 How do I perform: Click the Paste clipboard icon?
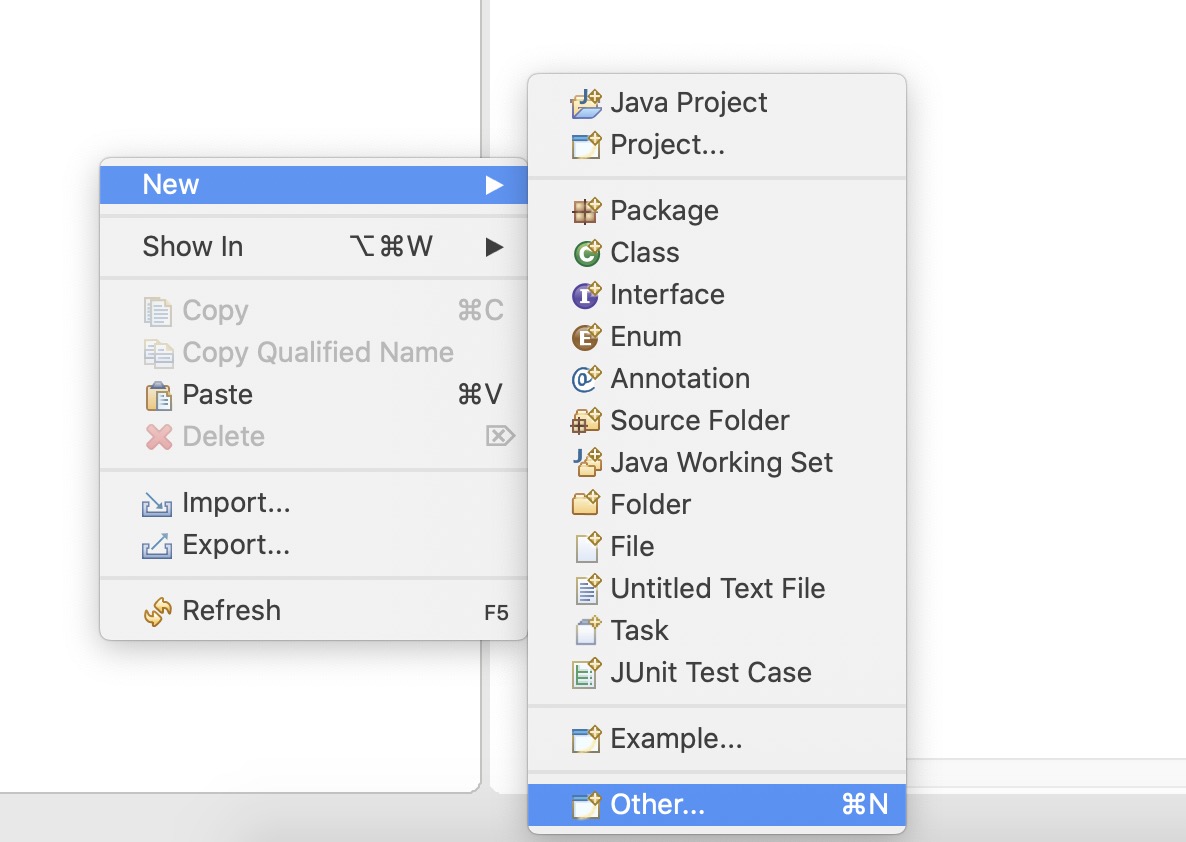pos(158,396)
